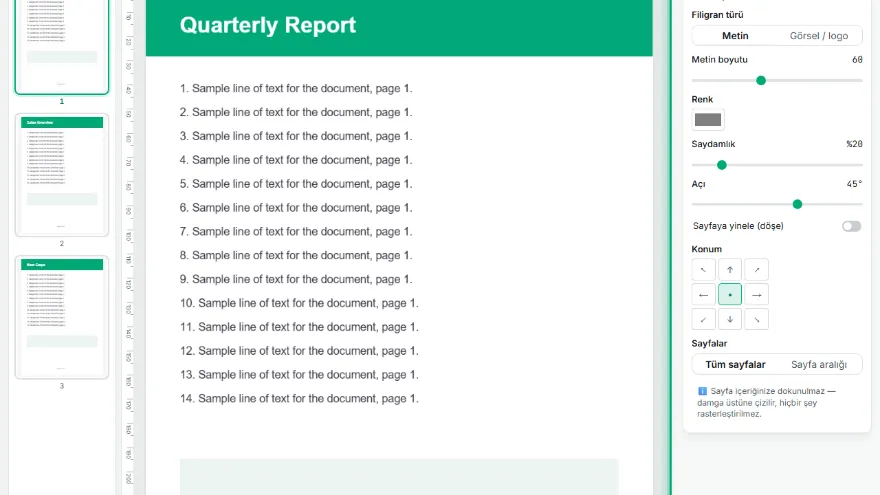Choose Tüm sayfalar option
The width and height of the screenshot is (880, 495).
tap(735, 364)
